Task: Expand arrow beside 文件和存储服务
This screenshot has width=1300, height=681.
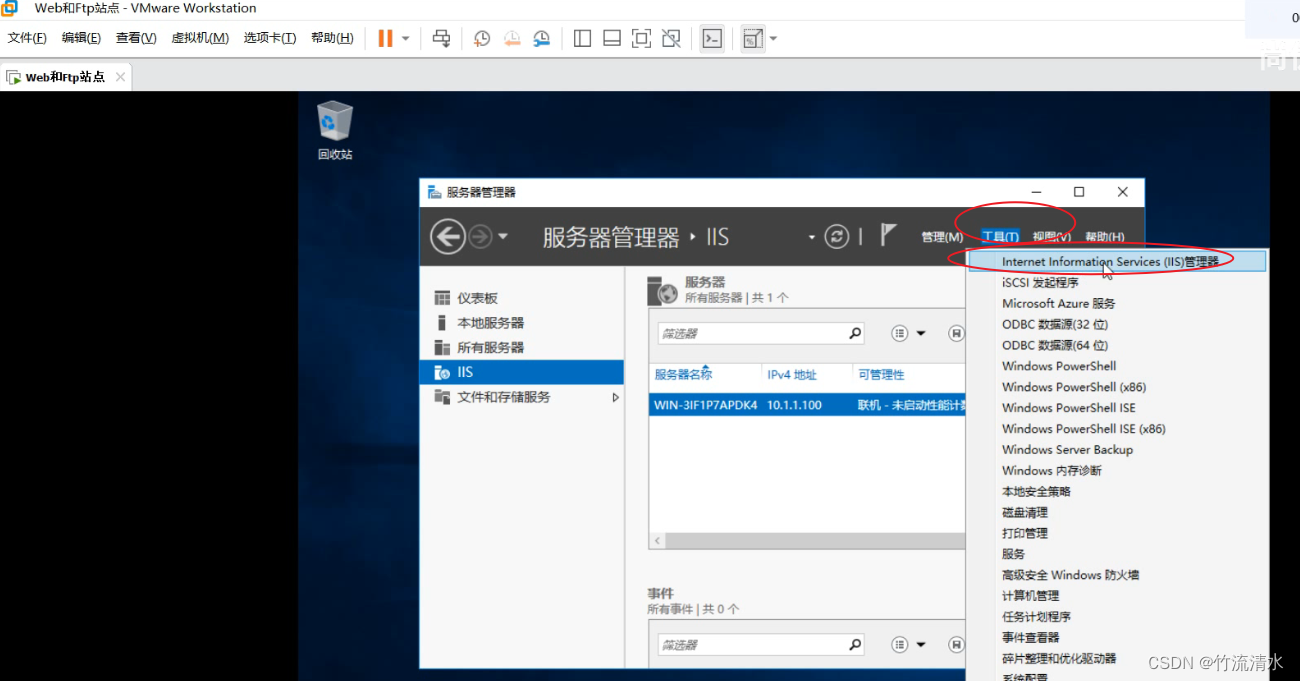Action: 615,397
